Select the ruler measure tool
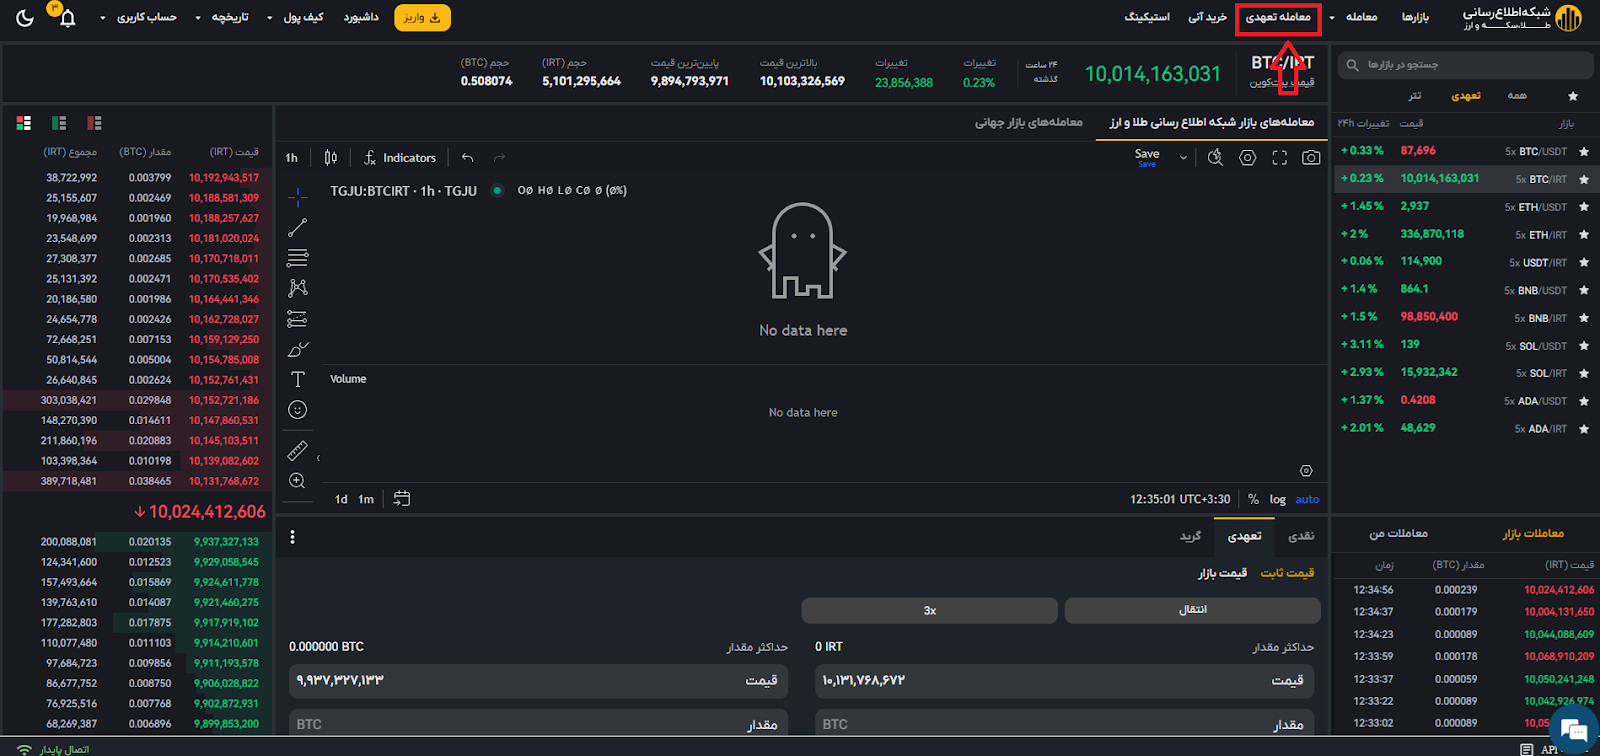Viewport: 1600px width, 756px height. tap(298, 451)
